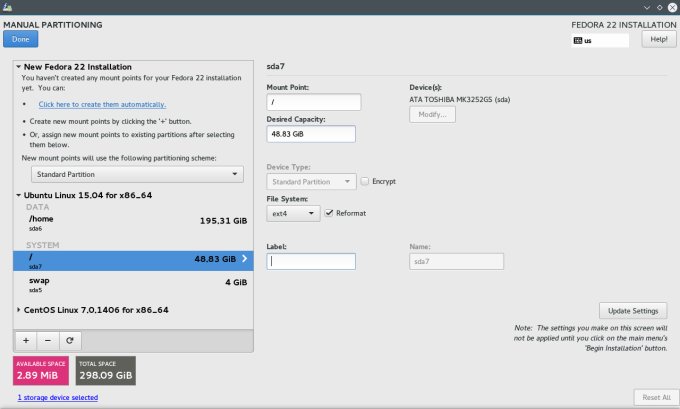The height and width of the screenshot is (409, 680).
Task: Open the ext4 File System dropdown
Action: coord(293,213)
